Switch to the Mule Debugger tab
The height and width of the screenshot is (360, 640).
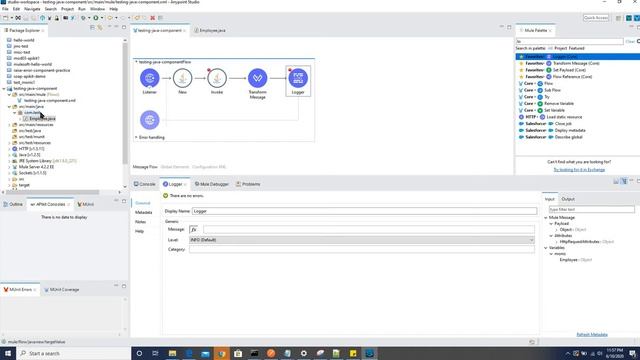point(211,184)
